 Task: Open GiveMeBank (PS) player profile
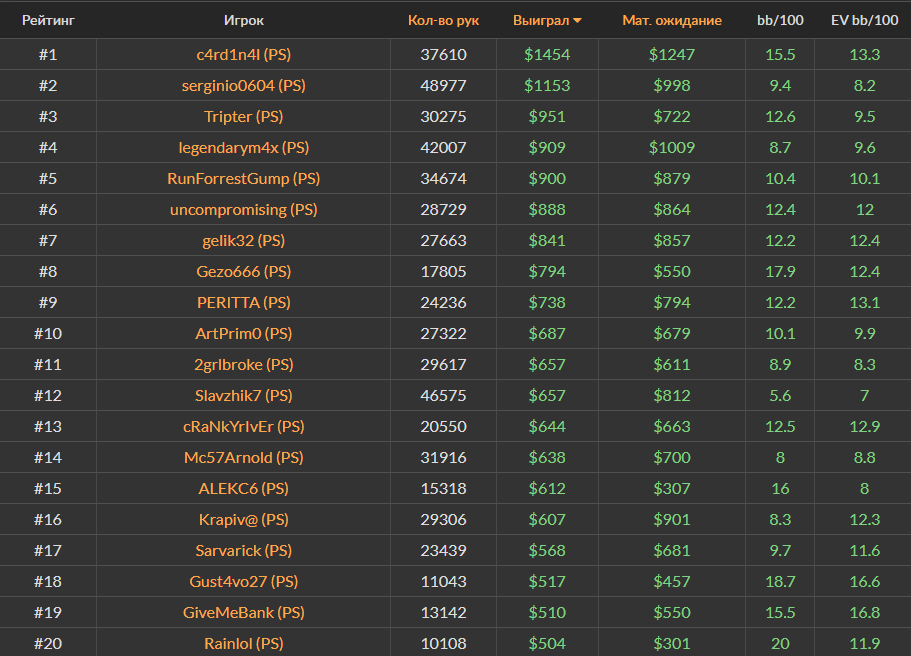coord(244,613)
